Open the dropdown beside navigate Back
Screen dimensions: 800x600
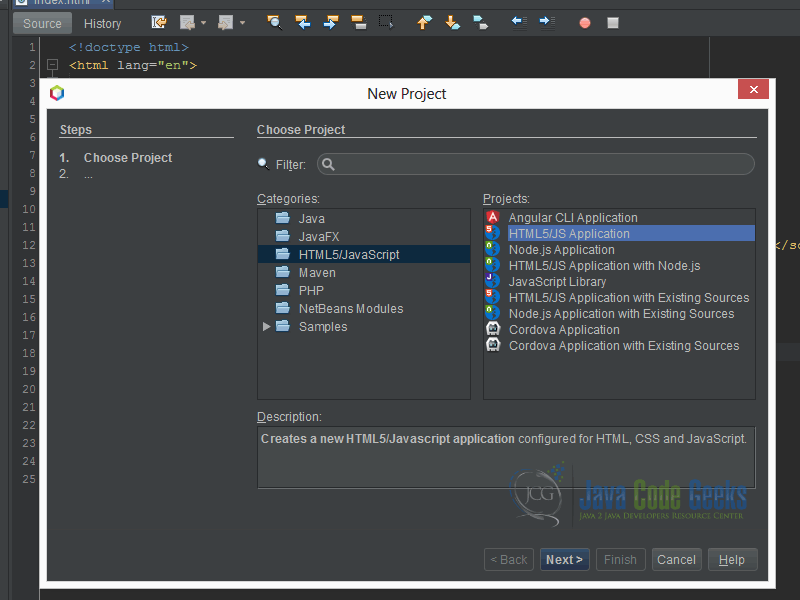pyautogui.click(x=204, y=22)
